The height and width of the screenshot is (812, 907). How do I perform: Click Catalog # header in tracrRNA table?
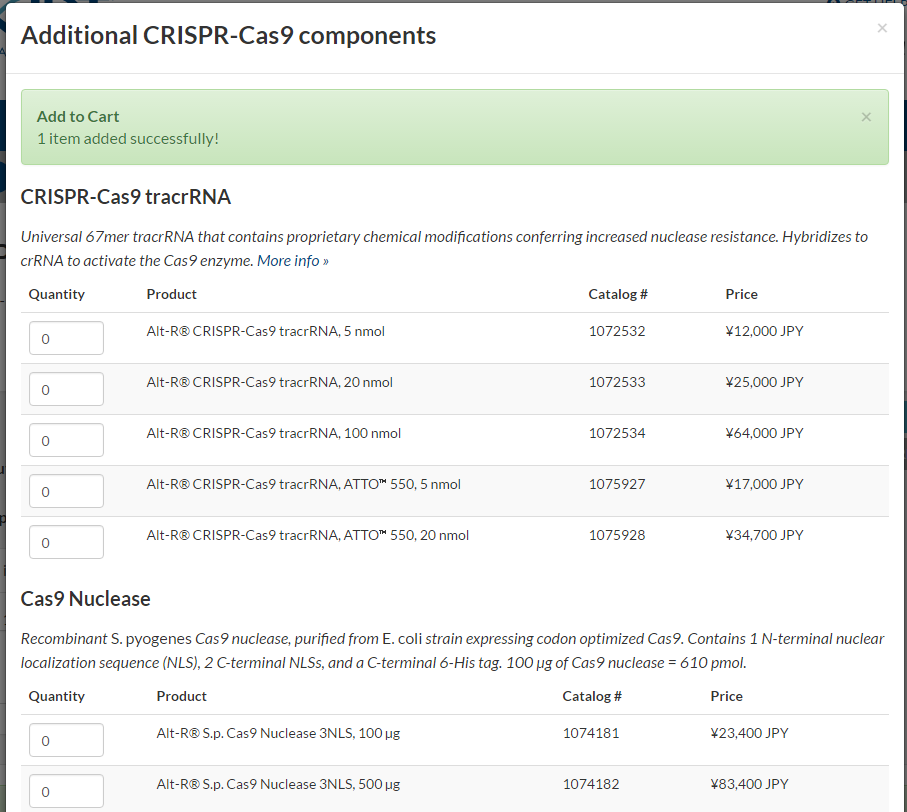(618, 294)
